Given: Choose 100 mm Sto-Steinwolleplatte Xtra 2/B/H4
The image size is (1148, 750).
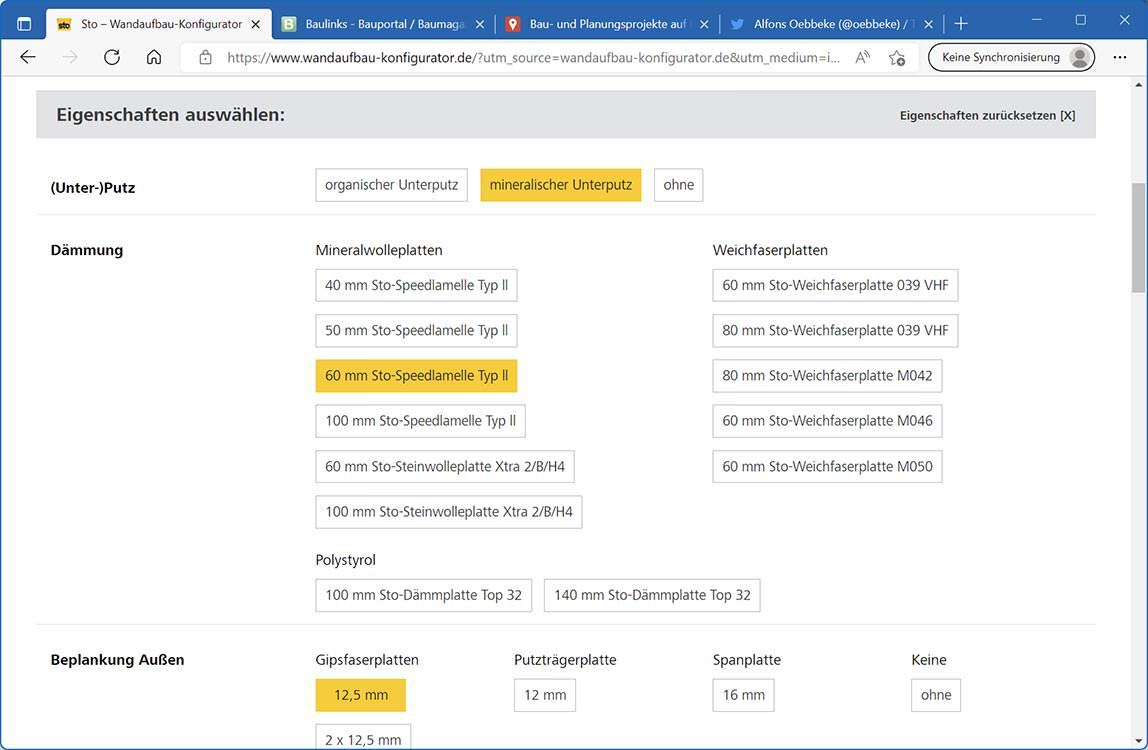Looking at the screenshot, I should 449,511.
